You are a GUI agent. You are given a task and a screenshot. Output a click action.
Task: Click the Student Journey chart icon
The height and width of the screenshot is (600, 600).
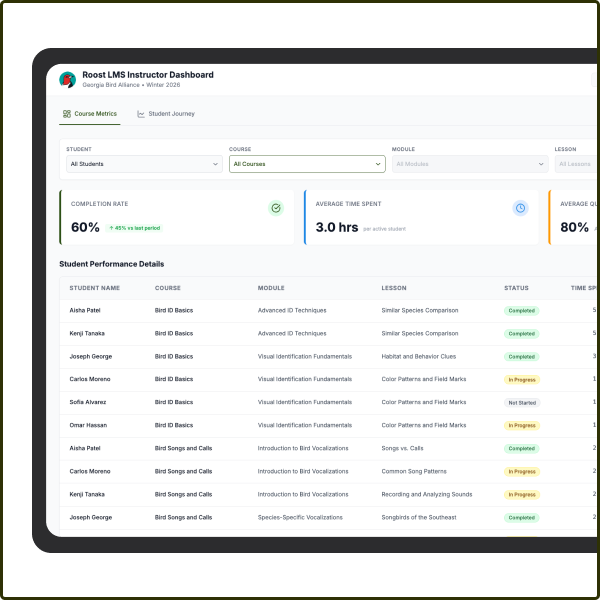coord(141,114)
